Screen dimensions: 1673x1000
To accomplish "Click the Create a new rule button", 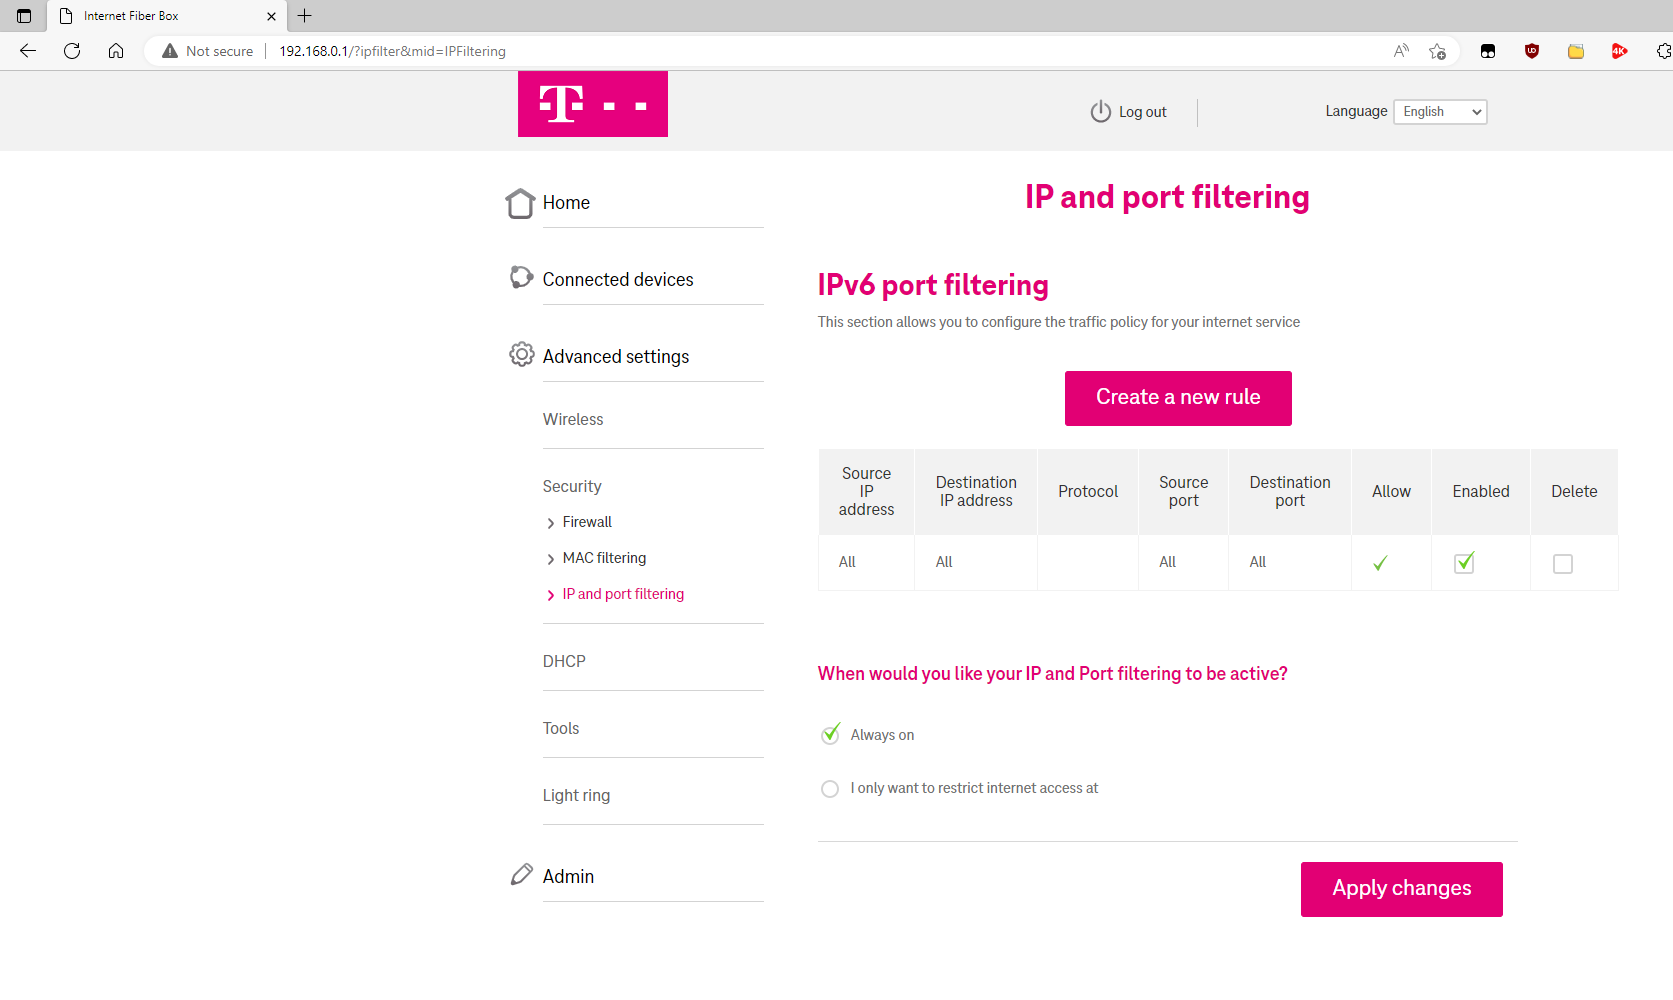I will pyautogui.click(x=1178, y=398).
